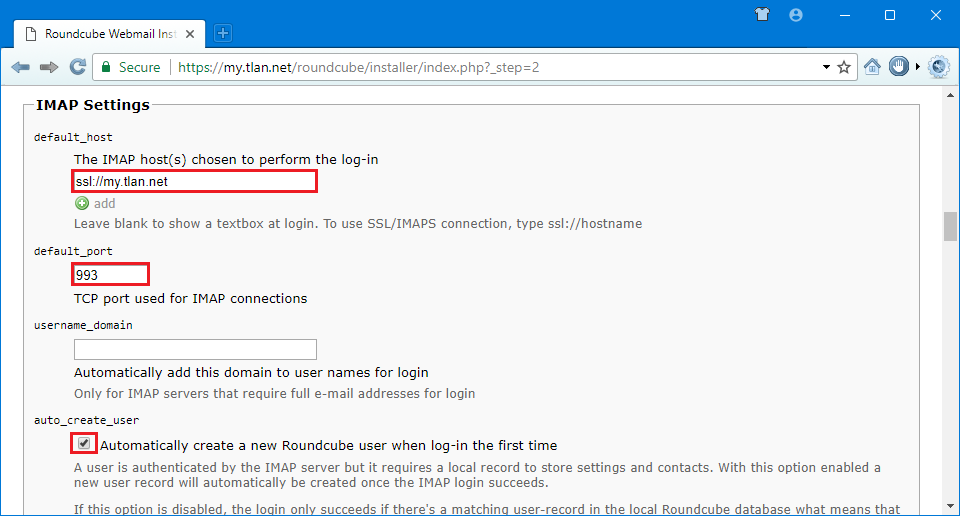The height and width of the screenshot is (516, 960).
Task: Focus the empty username_domain field
Action: [x=195, y=350]
